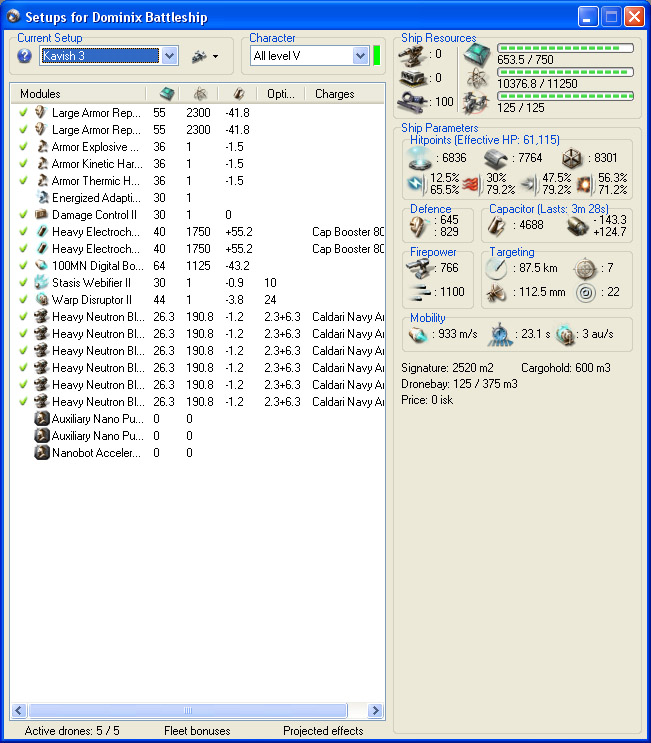This screenshot has width=651, height=743.
Task: Toggle the first Large Armor Repairer checkmark
Action: click(23, 113)
